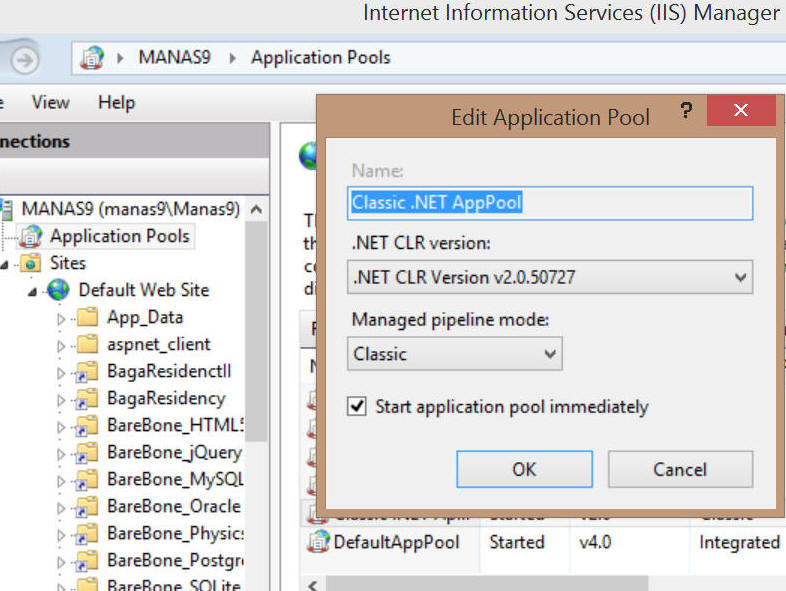Image resolution: width=786 pixels, height=591 pixels.
Task: Click the BareBone_Postgre application icon
Action: coord(87,561)
